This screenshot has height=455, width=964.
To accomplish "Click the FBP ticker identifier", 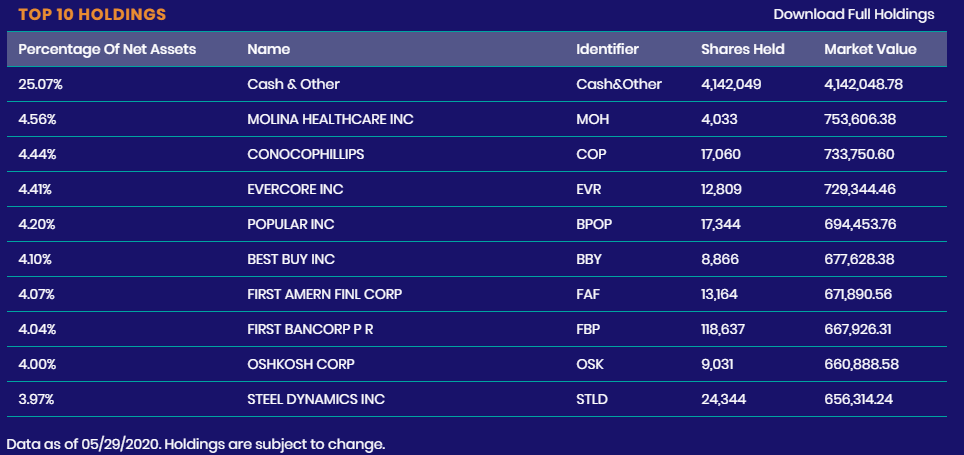I will [590, 329].
